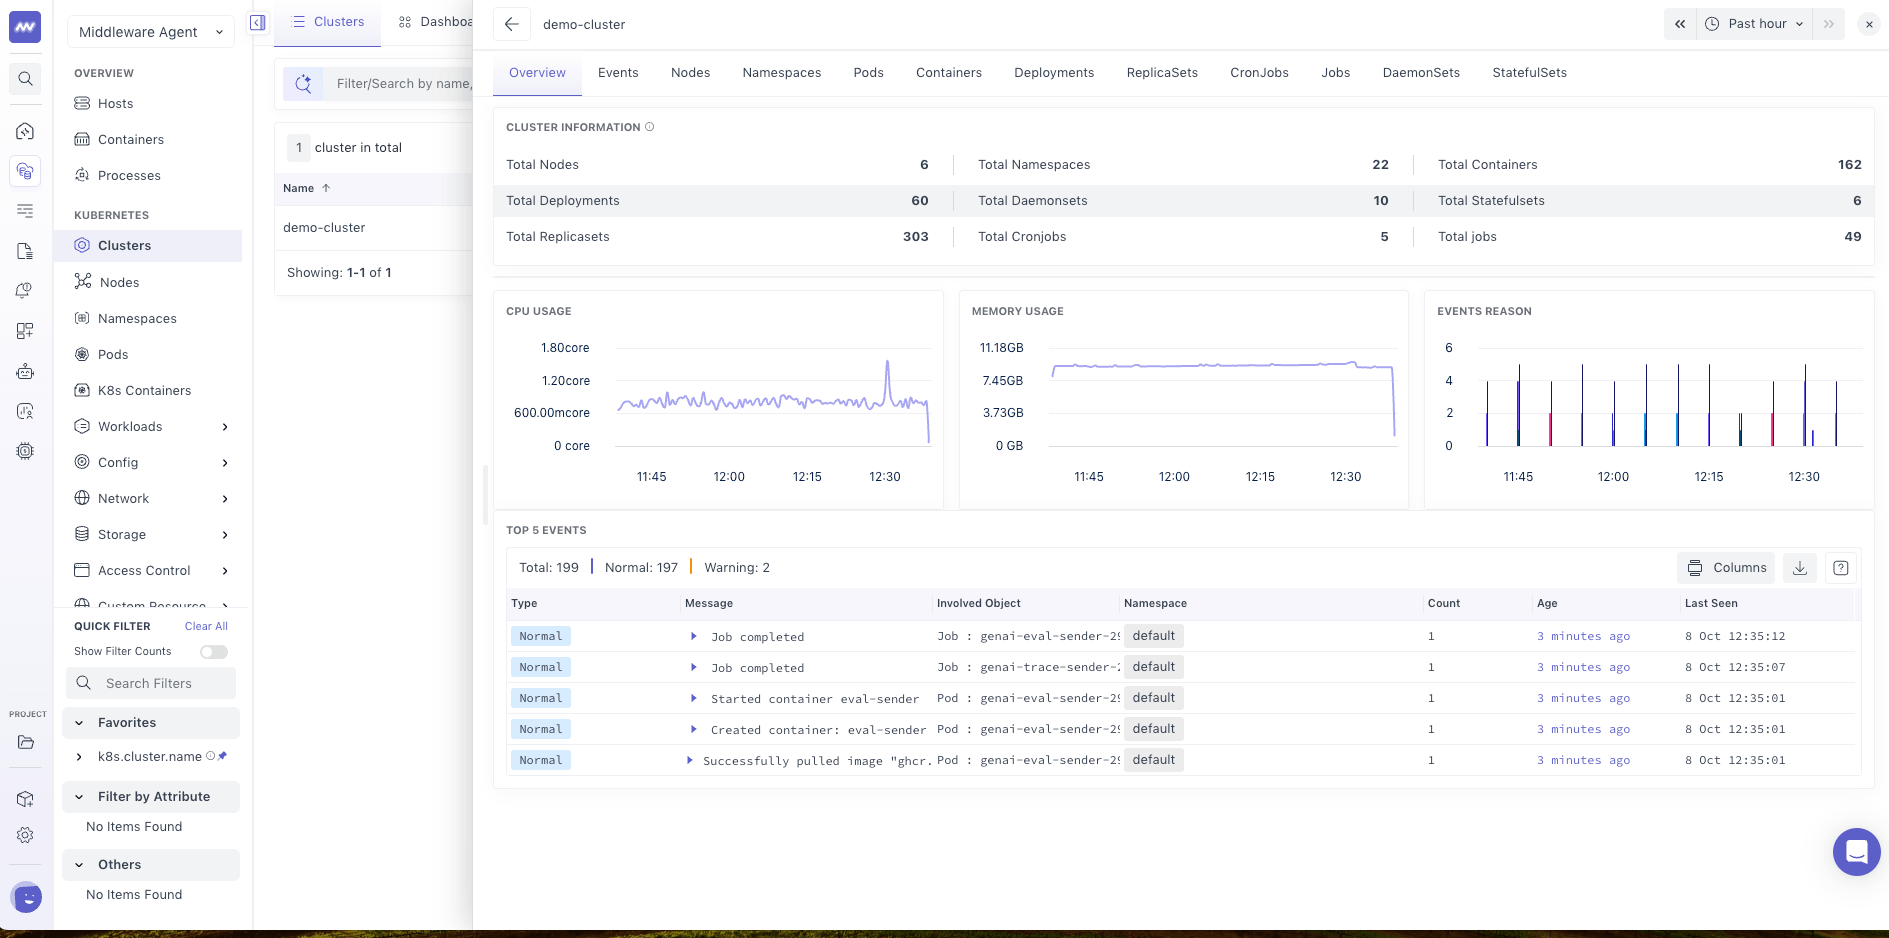Open the project folder icon
This screenshot has width=1889, height=938.
[25, 742]
